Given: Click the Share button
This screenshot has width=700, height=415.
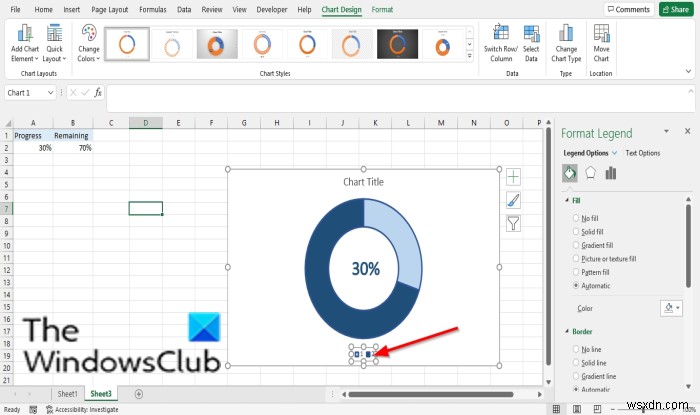Looking at the screenshot, I should click(676, 9).
